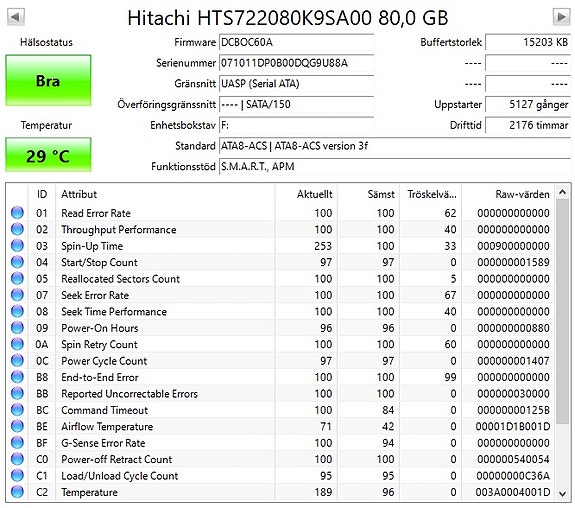Click the green Bra health status button
This screenshot has height=508, width=575.
pyautogui.click(x=48, y=81)
